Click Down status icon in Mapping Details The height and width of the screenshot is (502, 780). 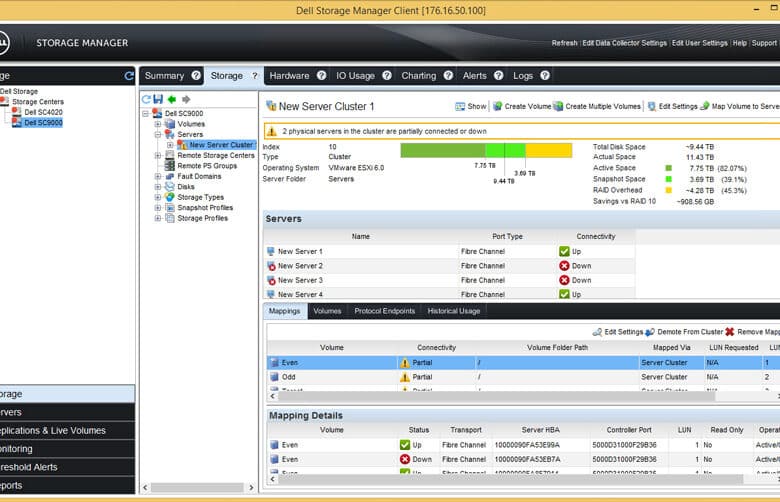(405, 459)
